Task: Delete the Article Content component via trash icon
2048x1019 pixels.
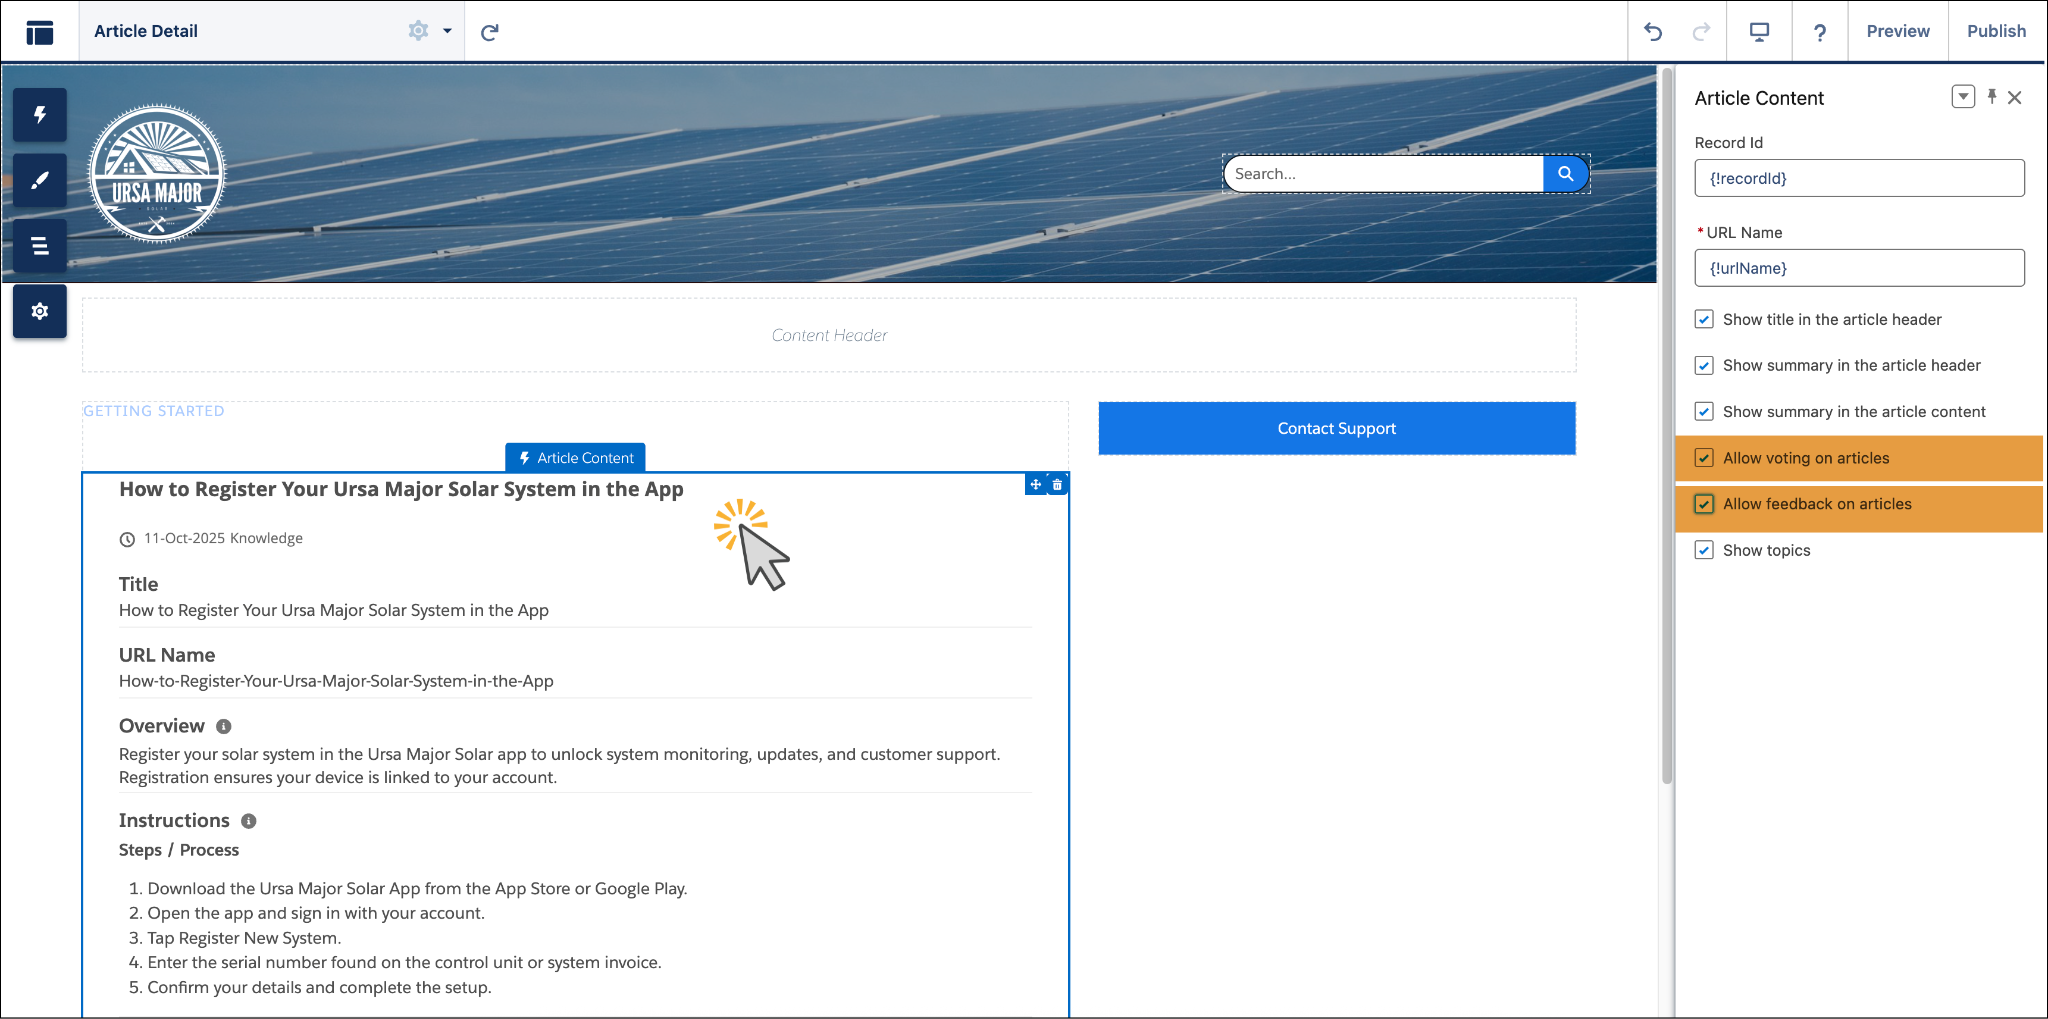Action: coord(1057,485)
